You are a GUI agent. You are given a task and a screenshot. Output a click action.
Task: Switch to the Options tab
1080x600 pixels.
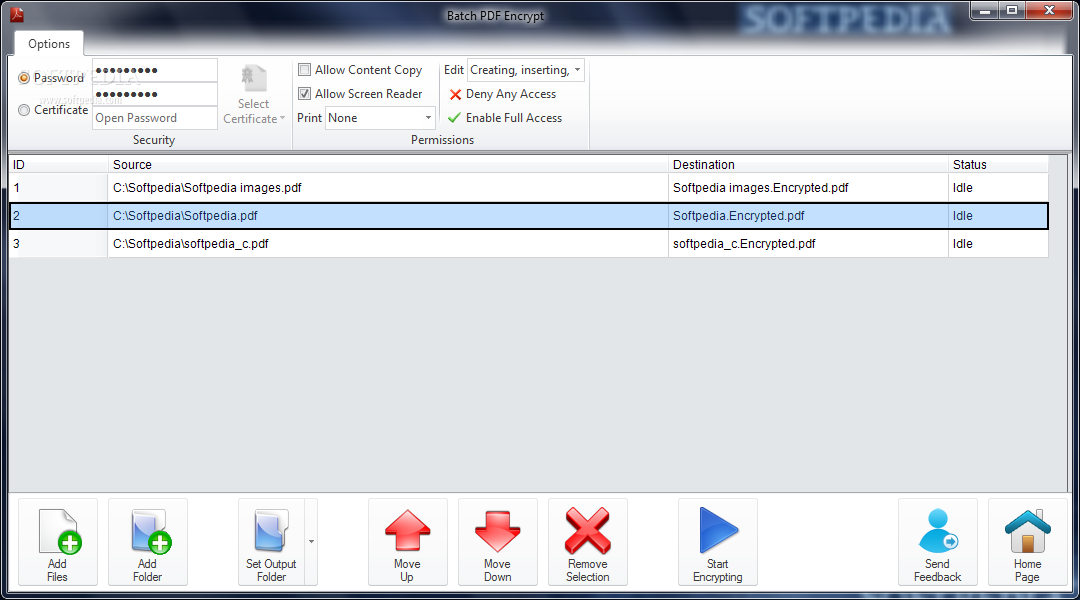[x=49, y=43]
